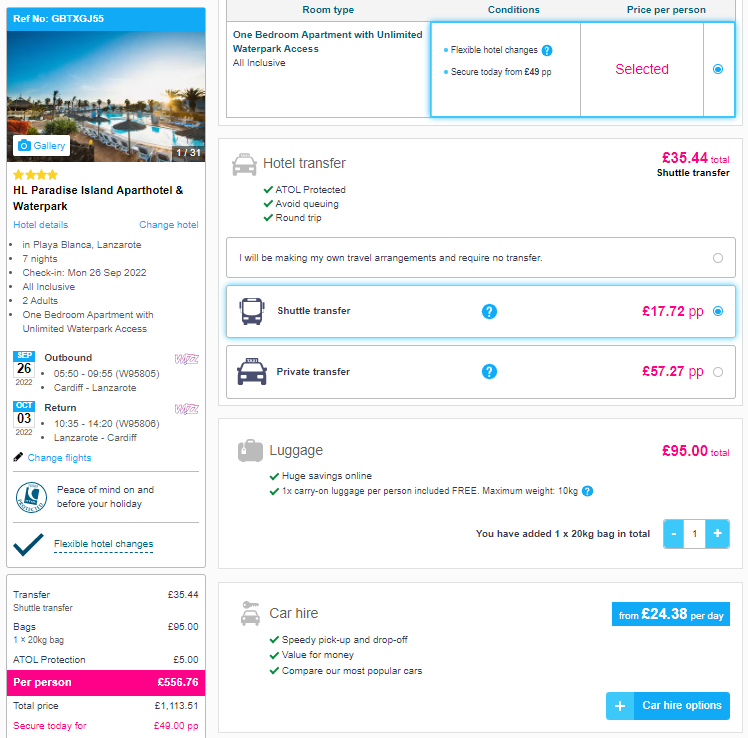The height and width of the screenshot is (738, 748).
Task: Open the Shuttle transfer help icon
Action: (489, 311)
